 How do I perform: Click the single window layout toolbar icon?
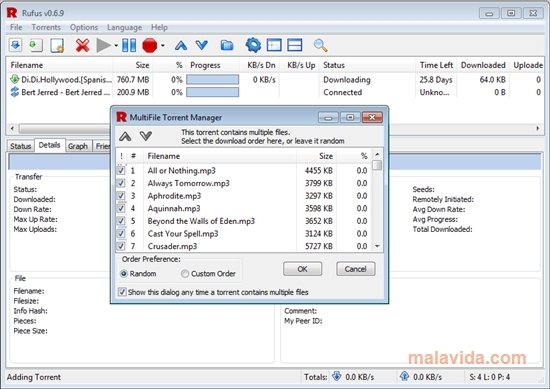[x=274, y=45]
